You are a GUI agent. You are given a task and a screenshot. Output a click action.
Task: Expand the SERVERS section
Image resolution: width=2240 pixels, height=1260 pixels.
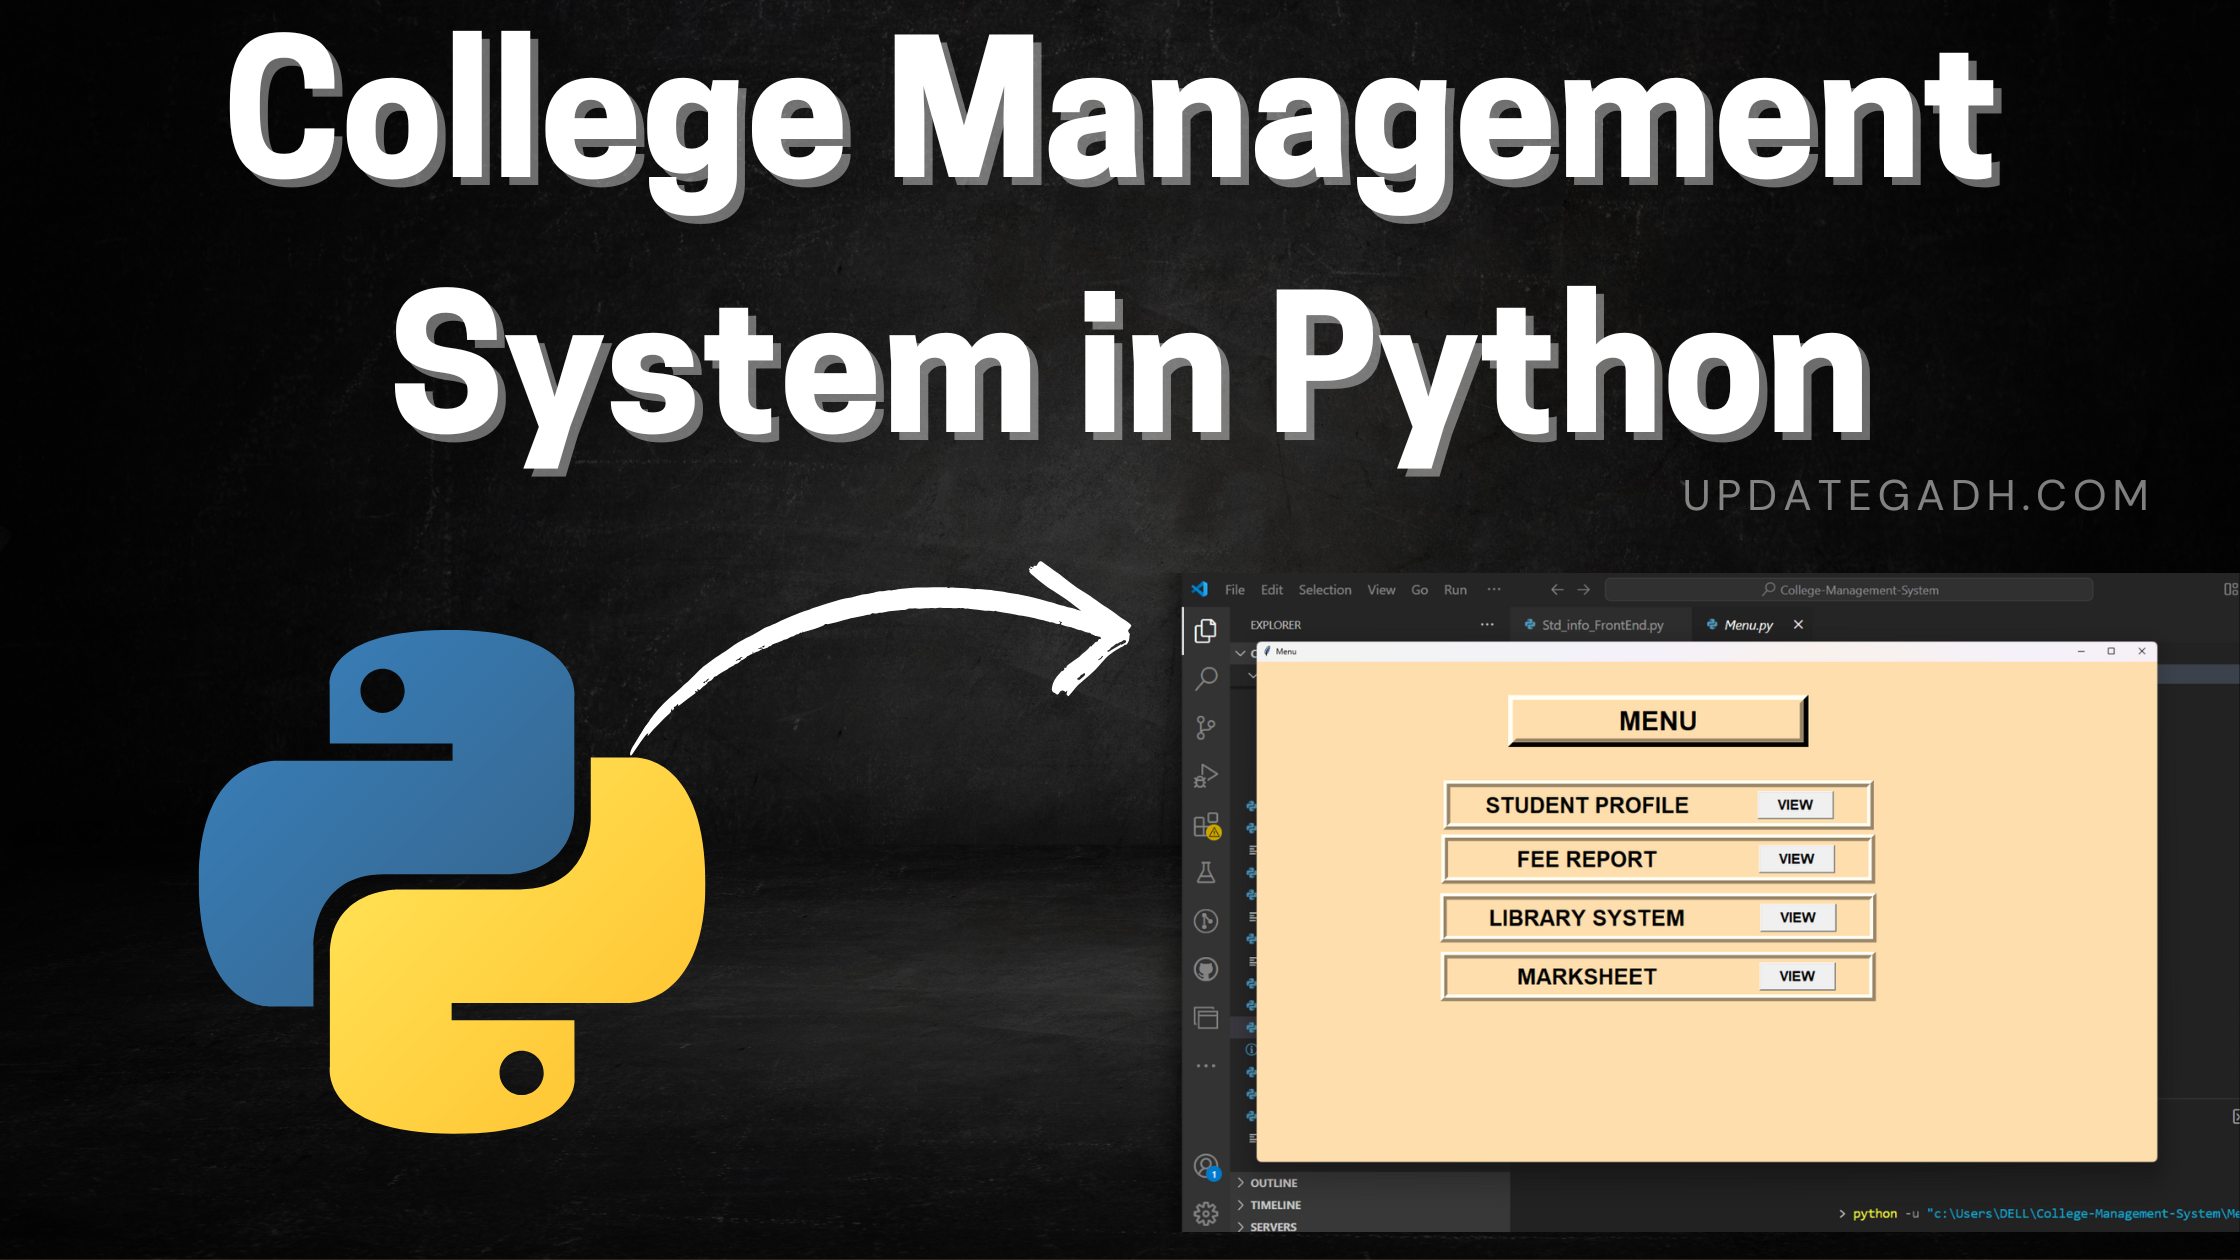[x=1370, y=1227]
